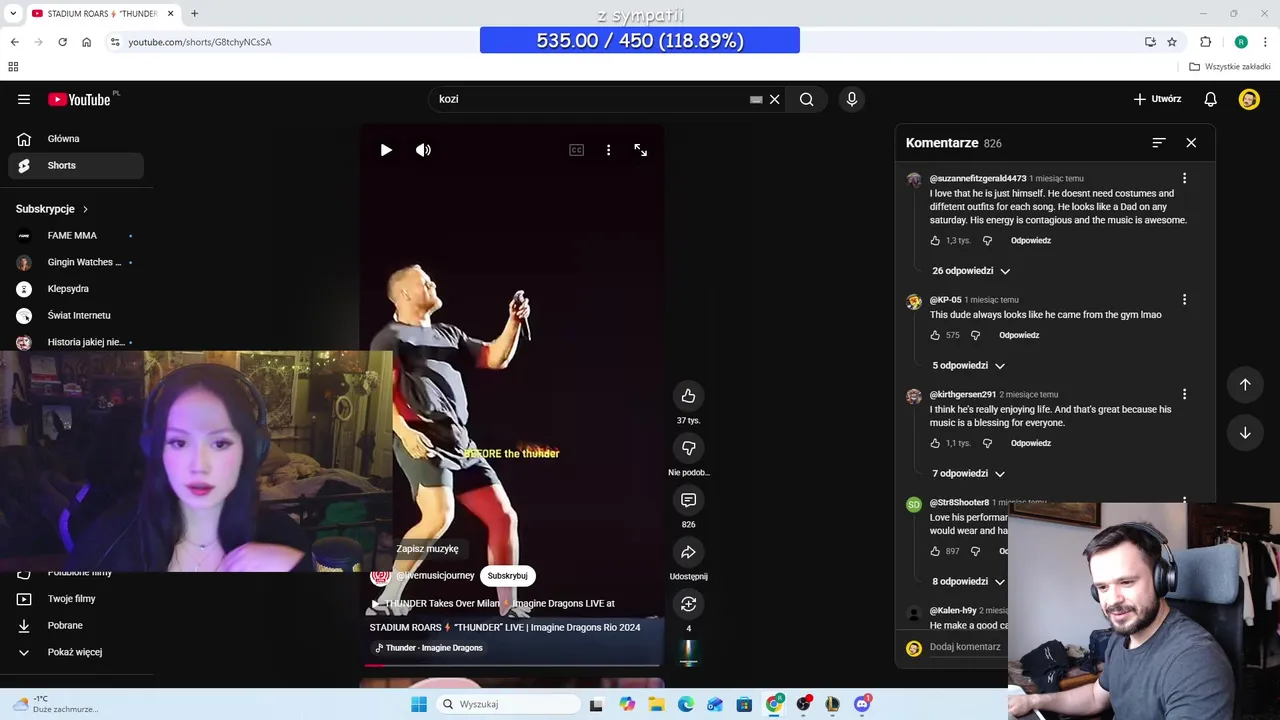Go to previous Short with up arrow

tap(1245, 384)
